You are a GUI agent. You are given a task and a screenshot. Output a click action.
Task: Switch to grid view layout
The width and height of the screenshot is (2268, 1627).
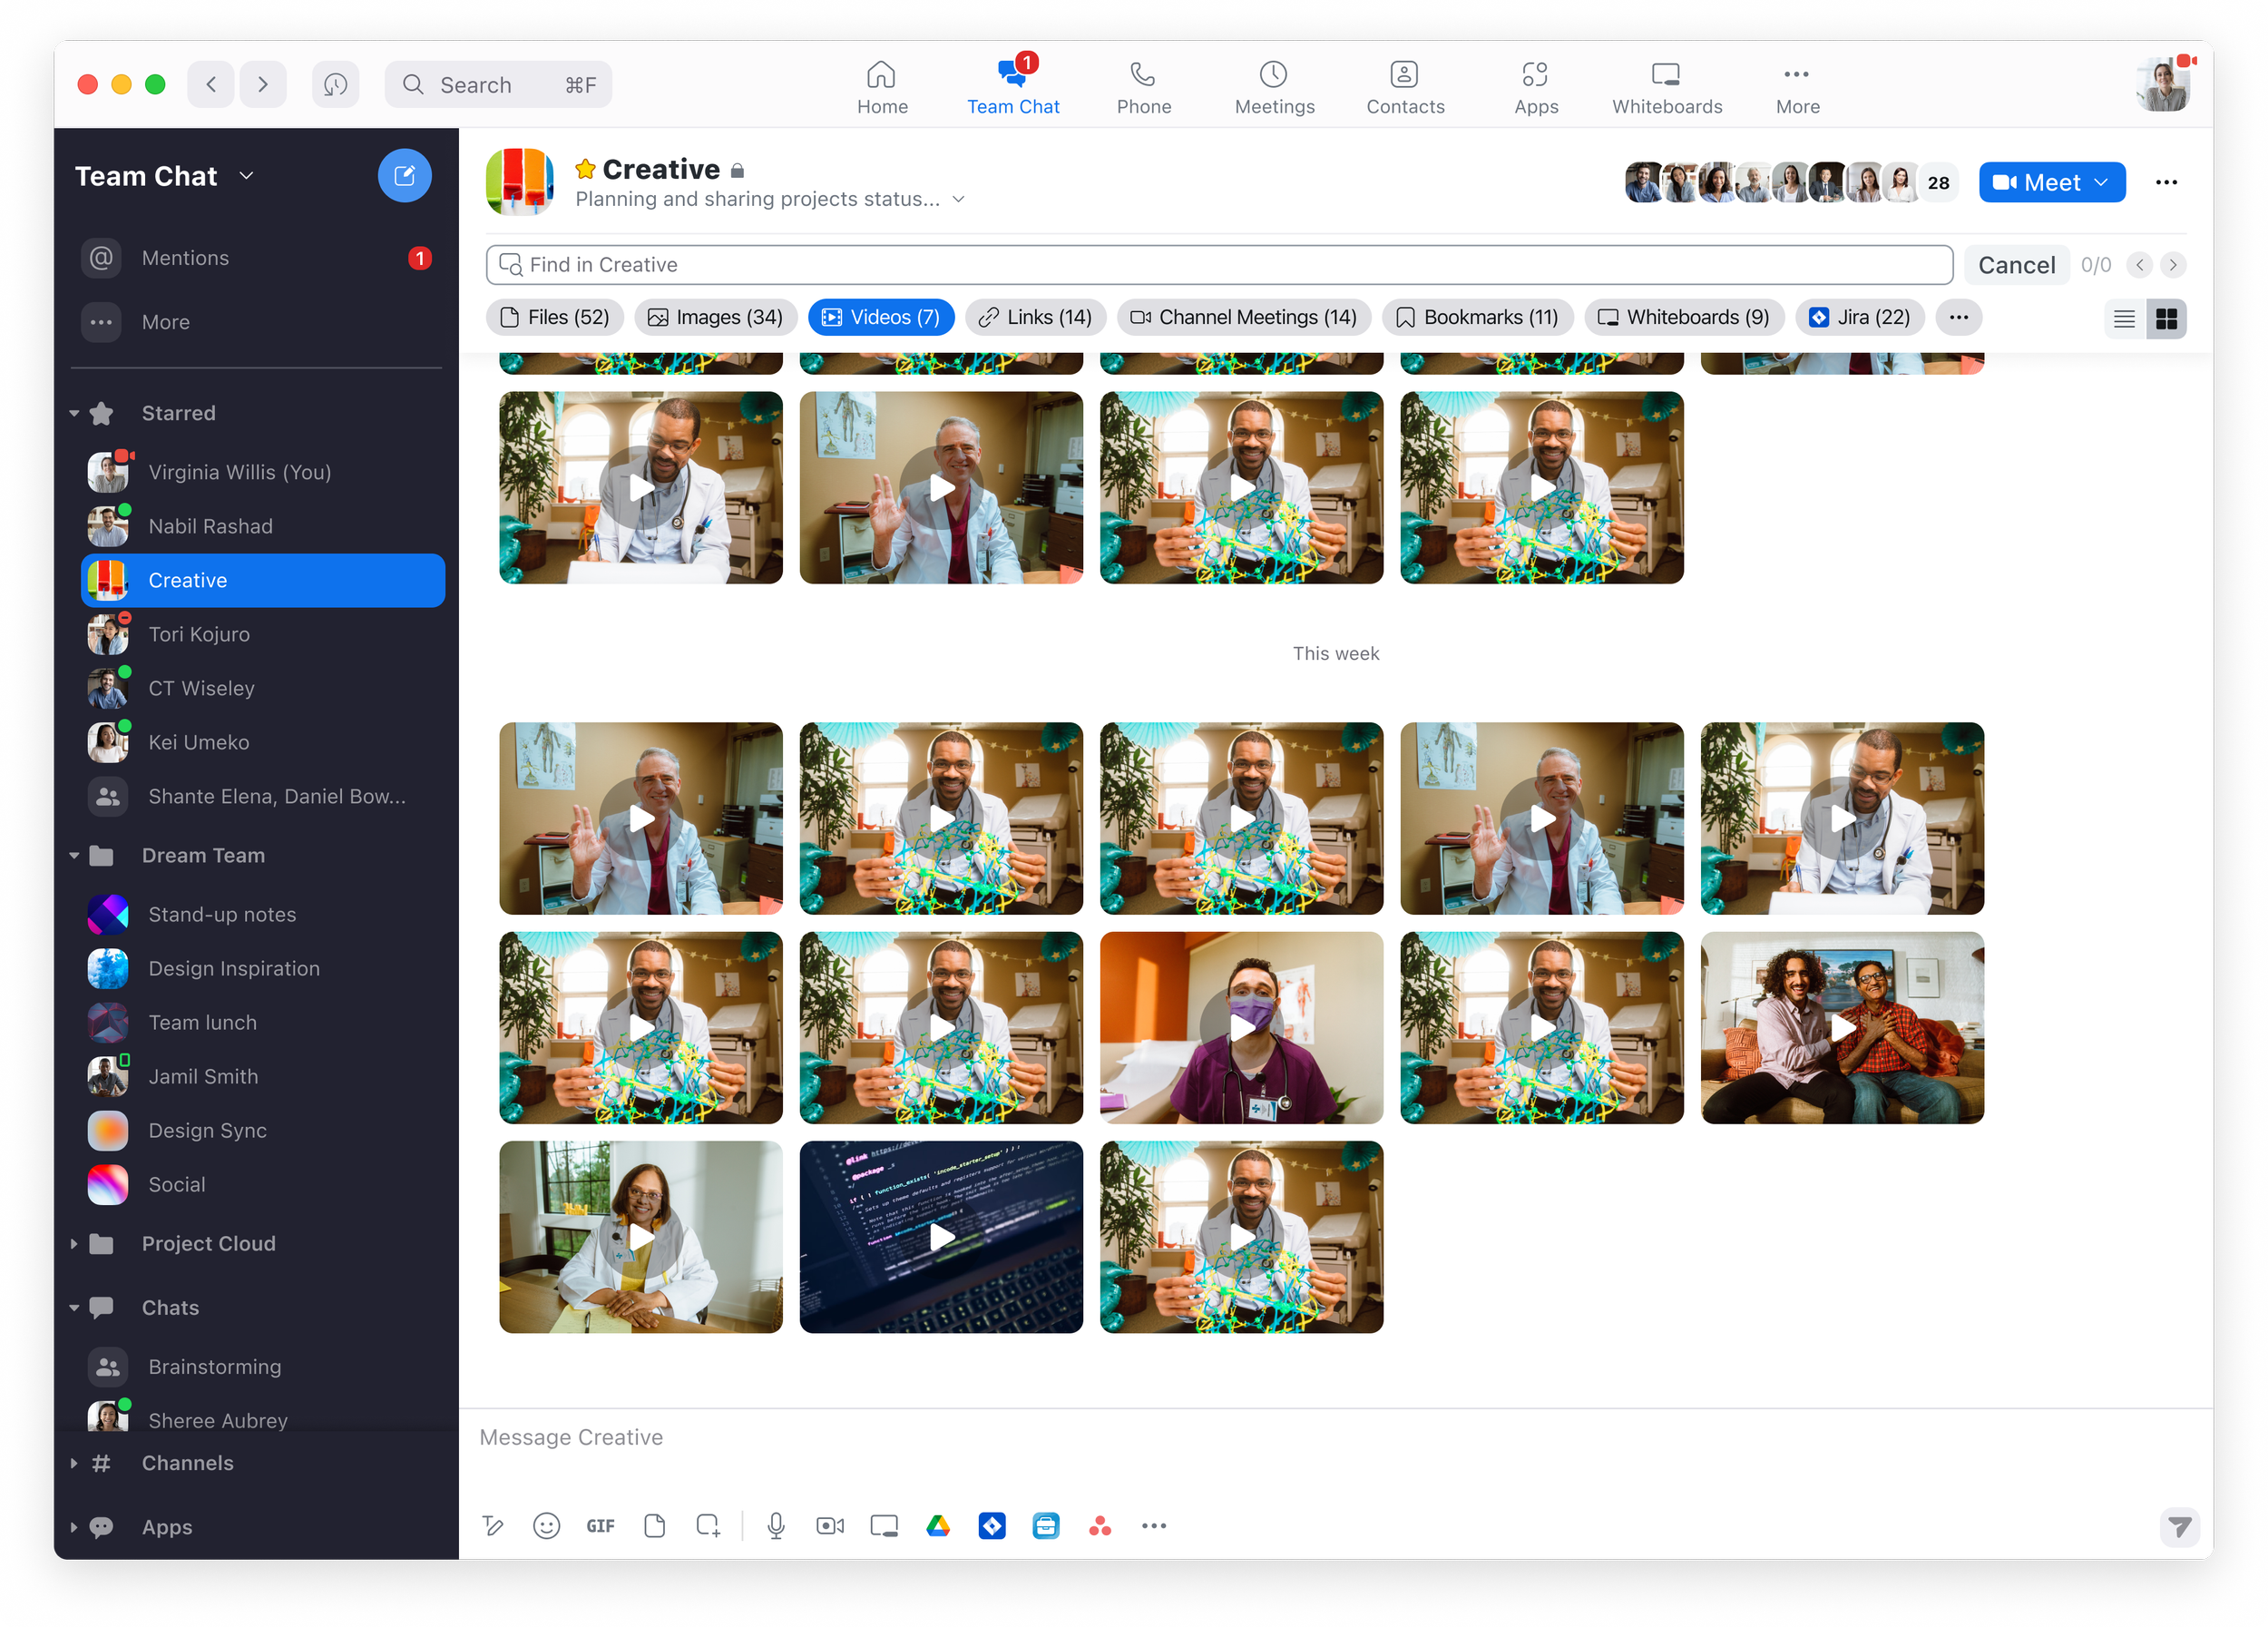pos(2166,318)
